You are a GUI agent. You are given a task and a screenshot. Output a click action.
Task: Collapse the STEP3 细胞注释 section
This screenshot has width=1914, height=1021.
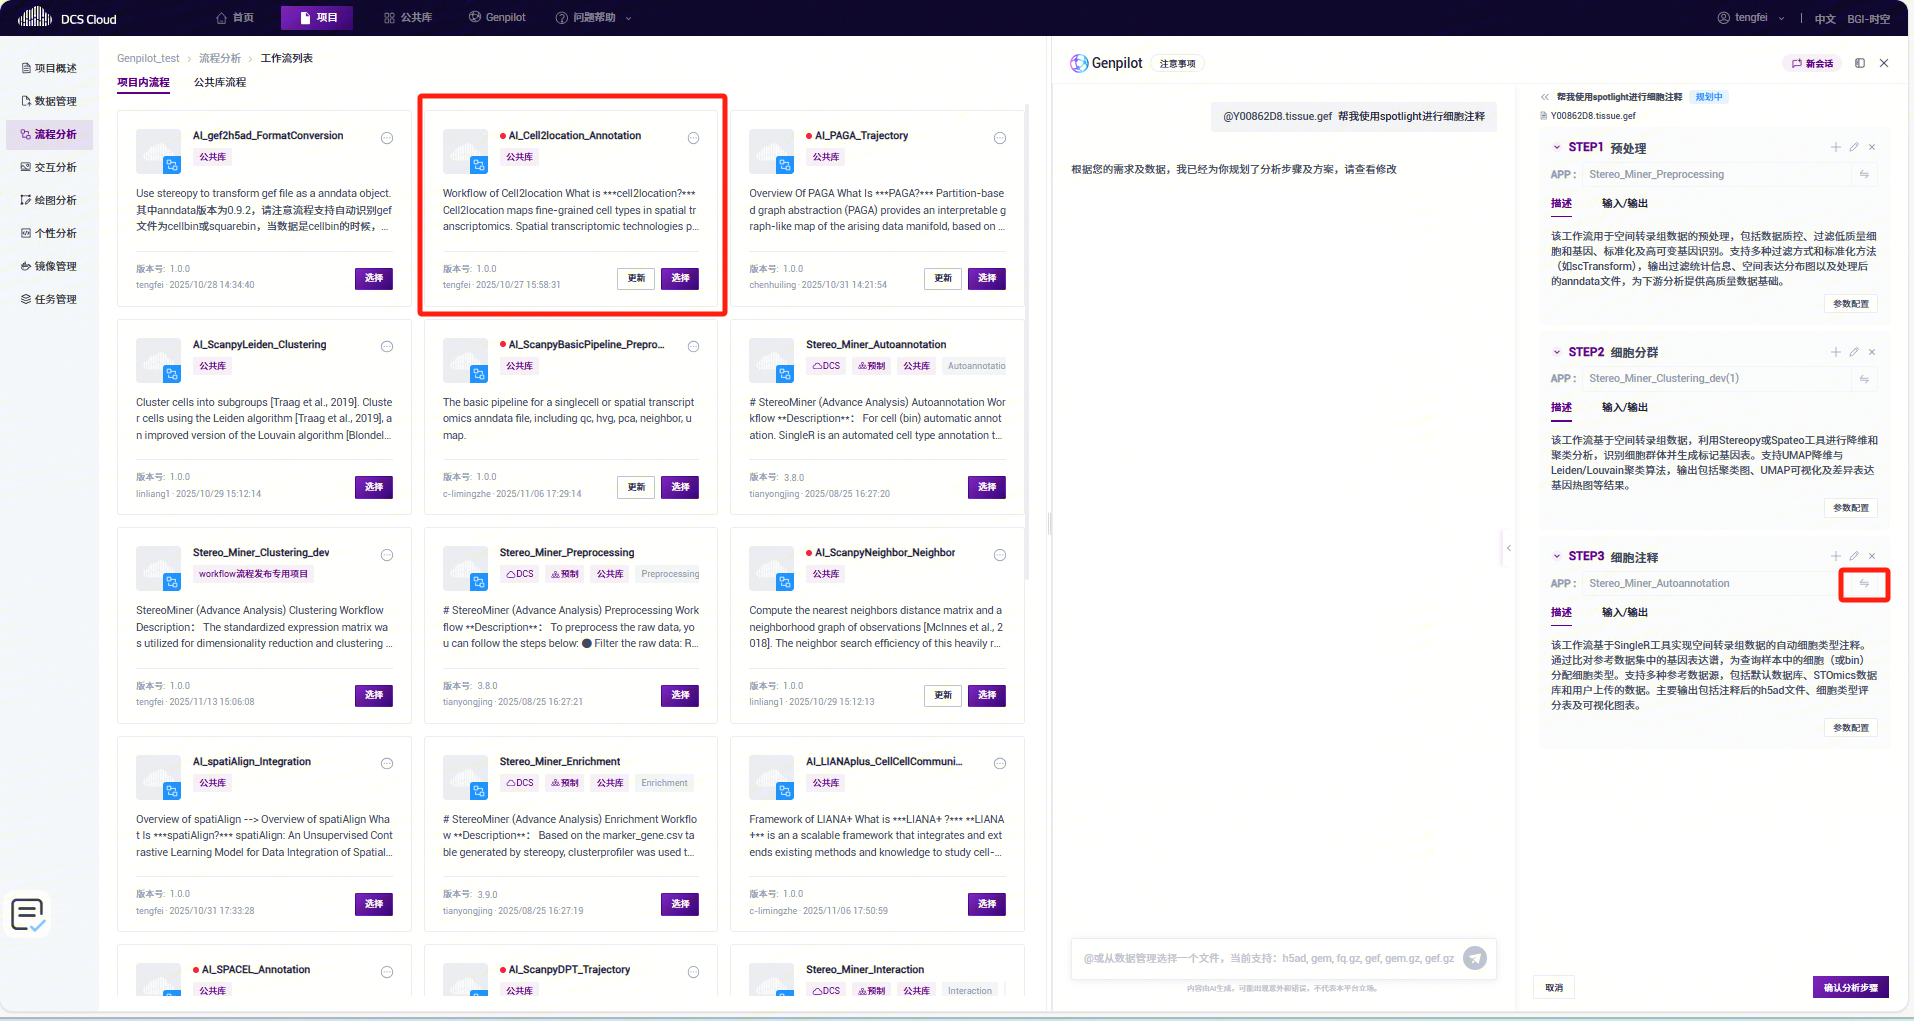coord(1557,557)
